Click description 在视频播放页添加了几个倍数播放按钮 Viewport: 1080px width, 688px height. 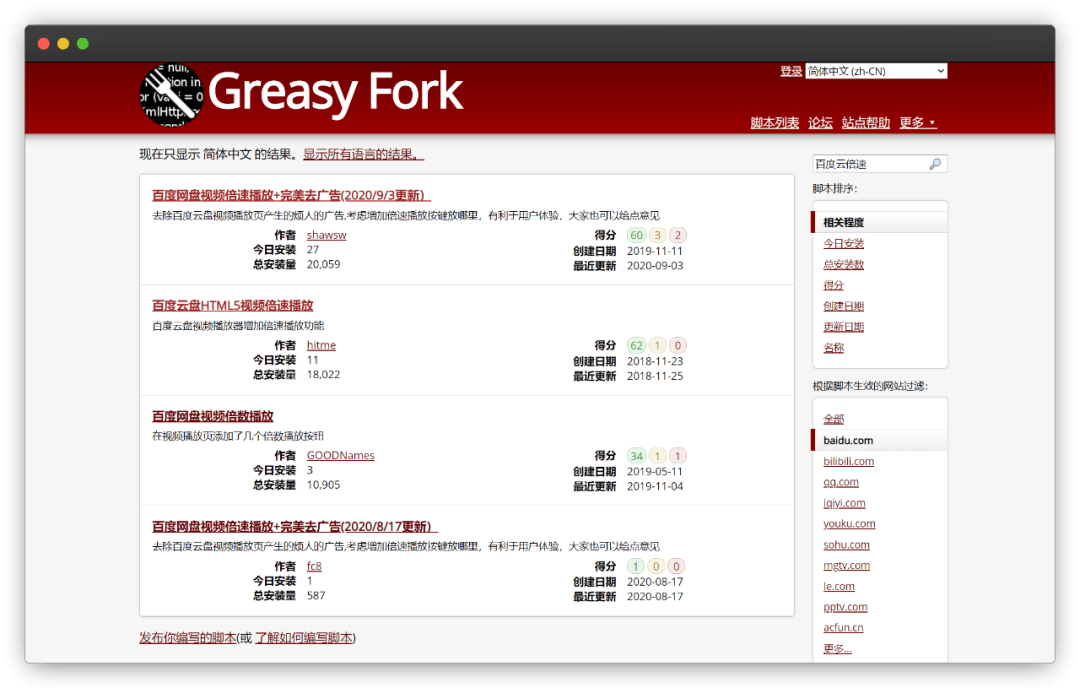[238, 435]
